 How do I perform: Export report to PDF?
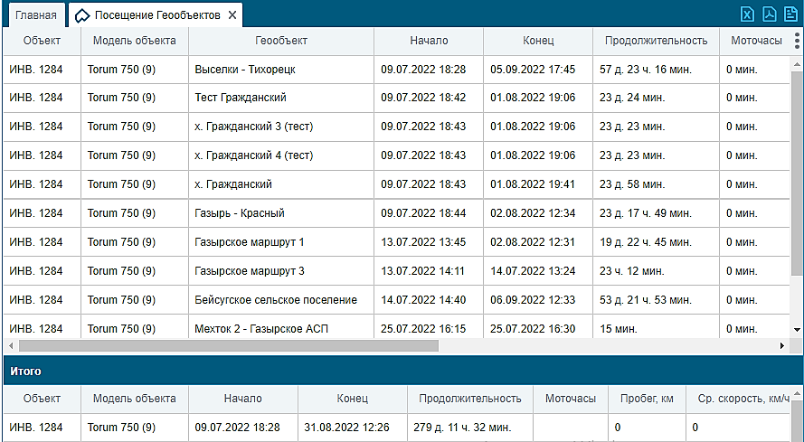click(x=769, y=14)
